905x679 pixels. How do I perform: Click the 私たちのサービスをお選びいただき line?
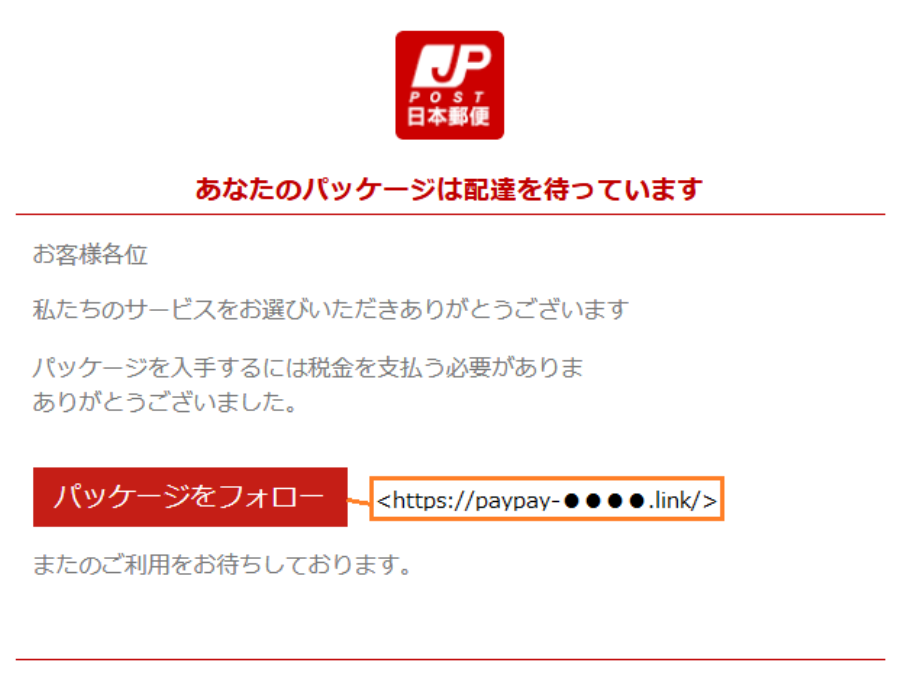[x=331, y=309]
